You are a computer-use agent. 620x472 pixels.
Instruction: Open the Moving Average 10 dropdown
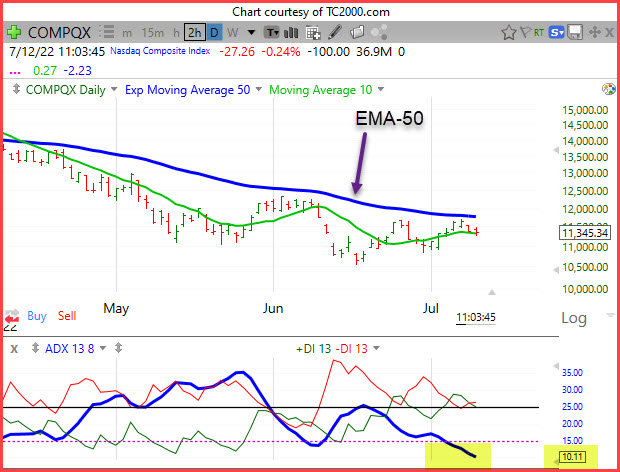point(381,89)
